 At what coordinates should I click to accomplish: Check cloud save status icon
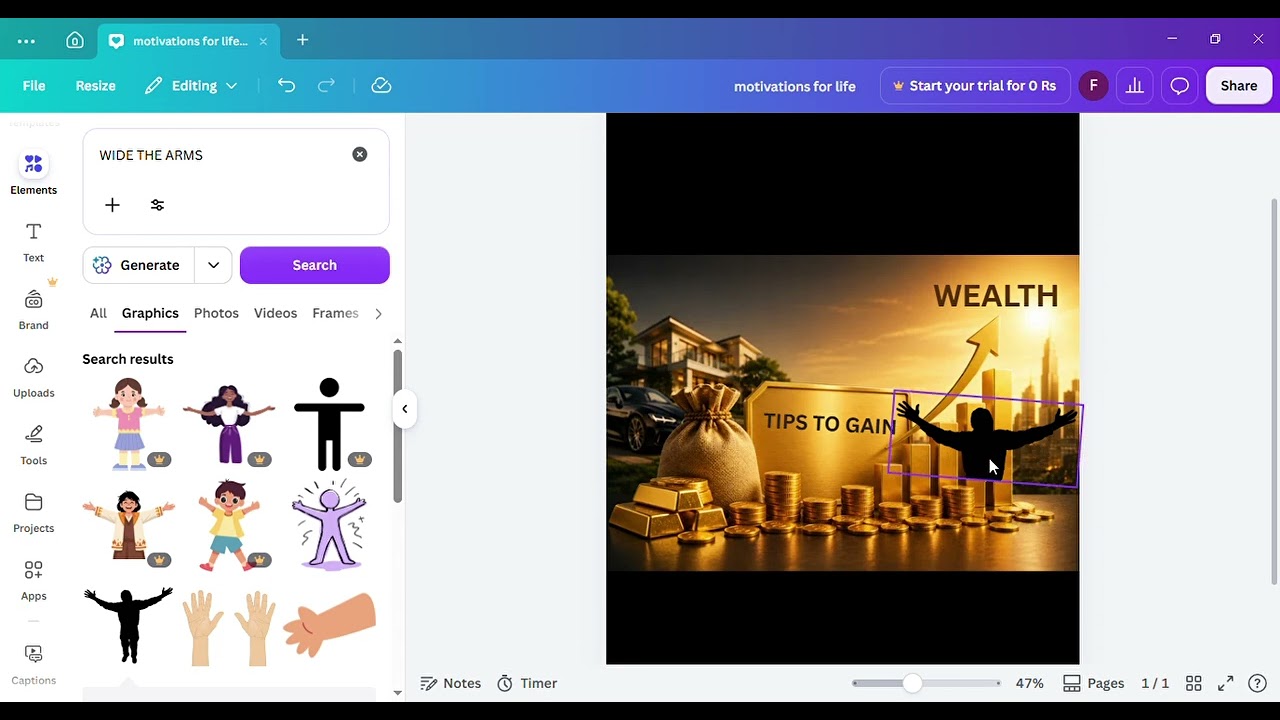tap(381, 86)
